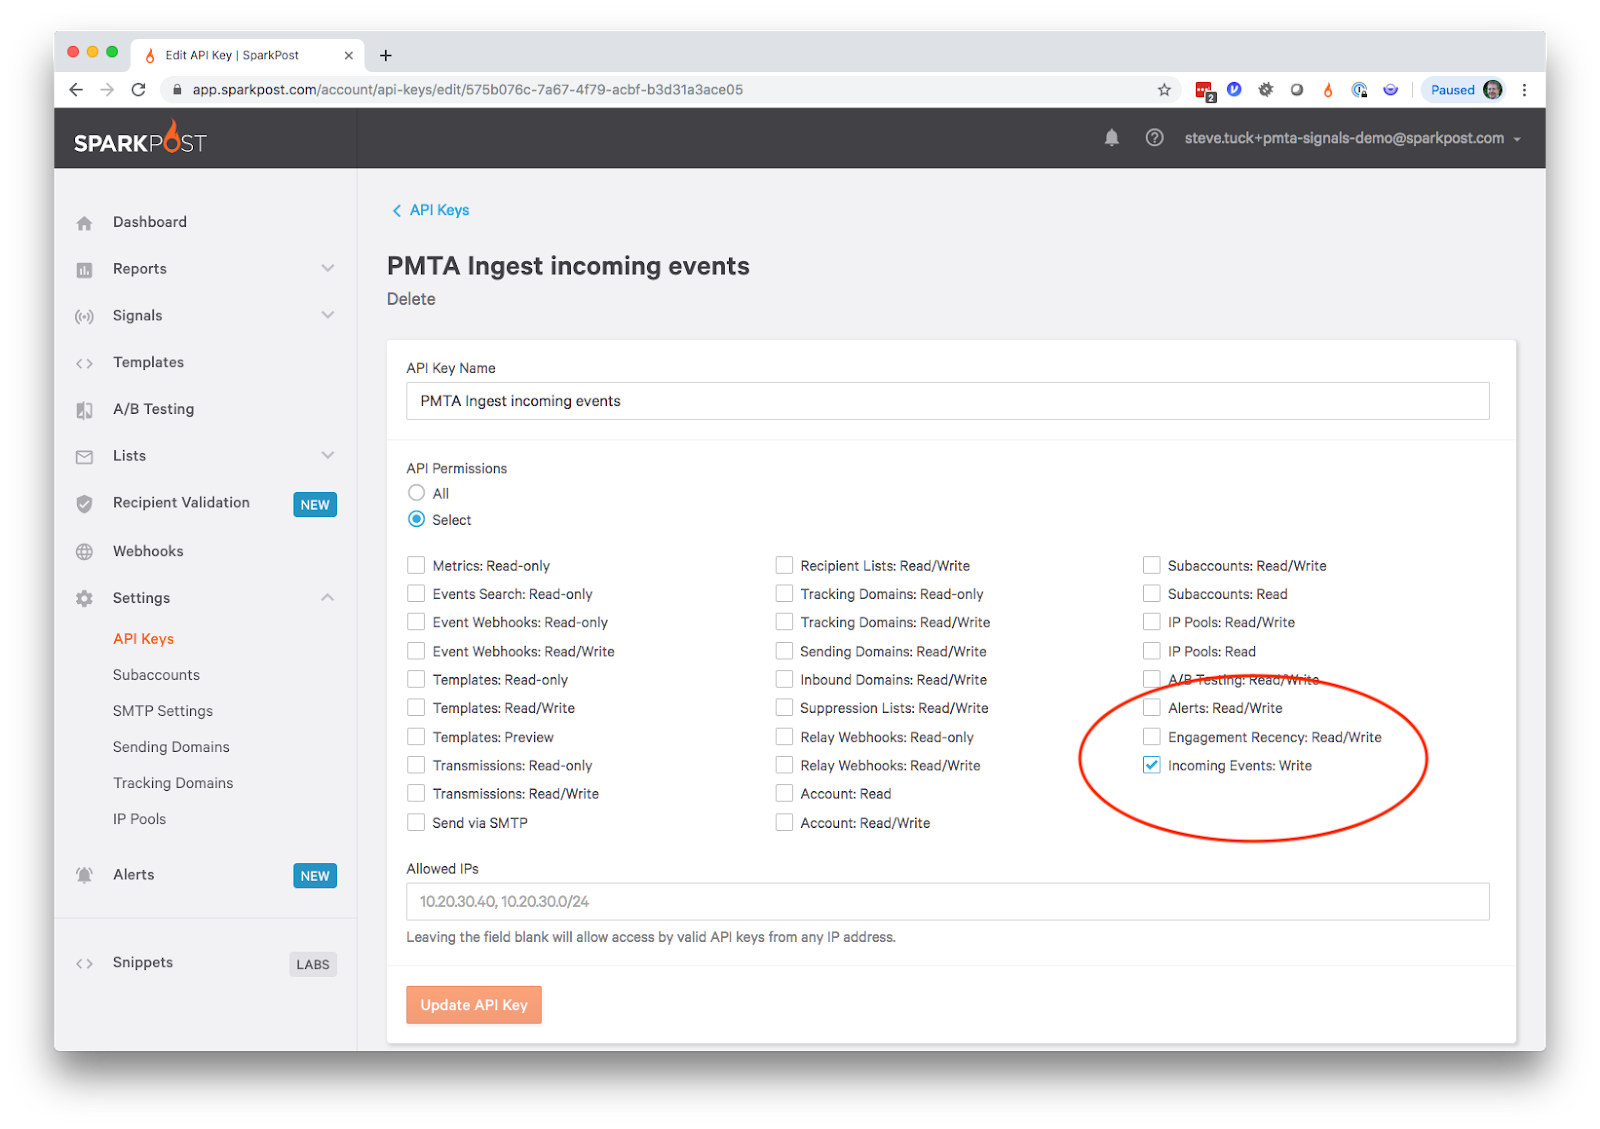Go back in browser

pos(76,89)
